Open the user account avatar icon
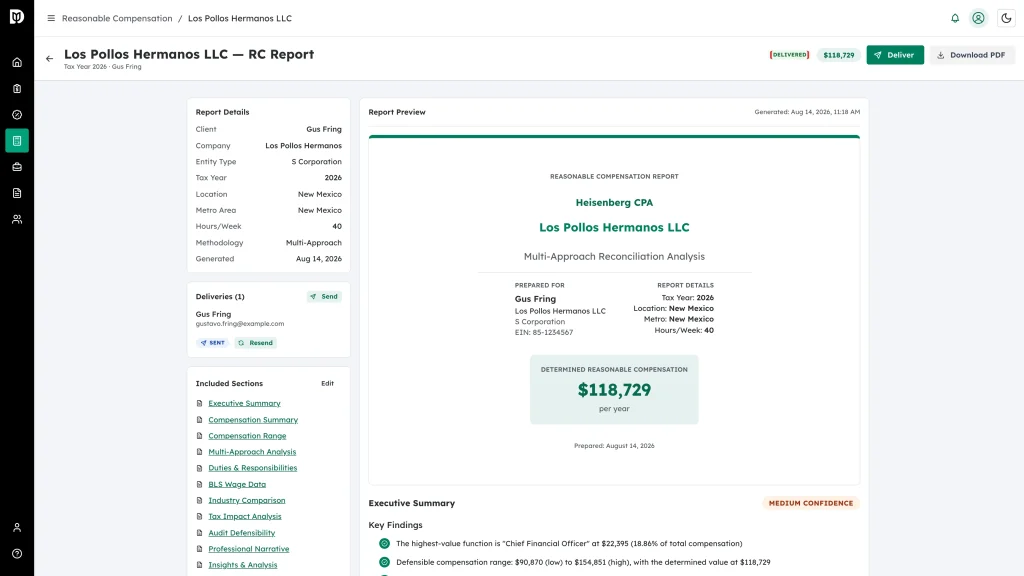1024x576 pixels. (x=978, y=18)
